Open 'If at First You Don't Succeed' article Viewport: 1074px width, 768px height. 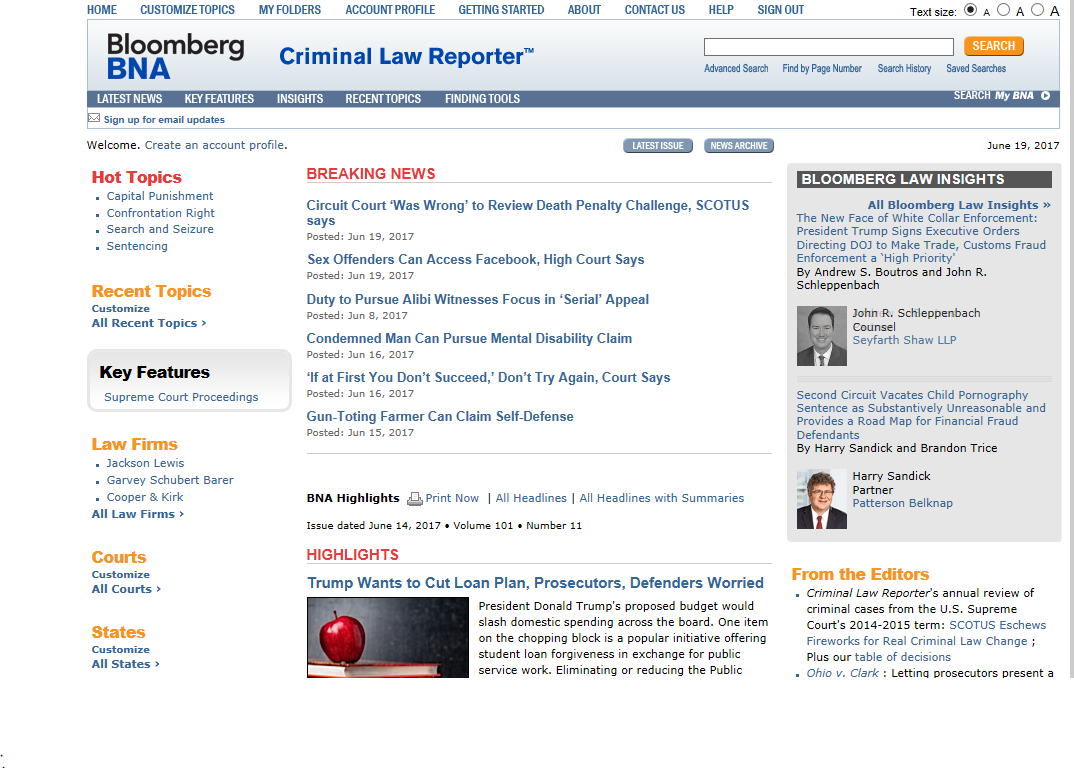488,377
